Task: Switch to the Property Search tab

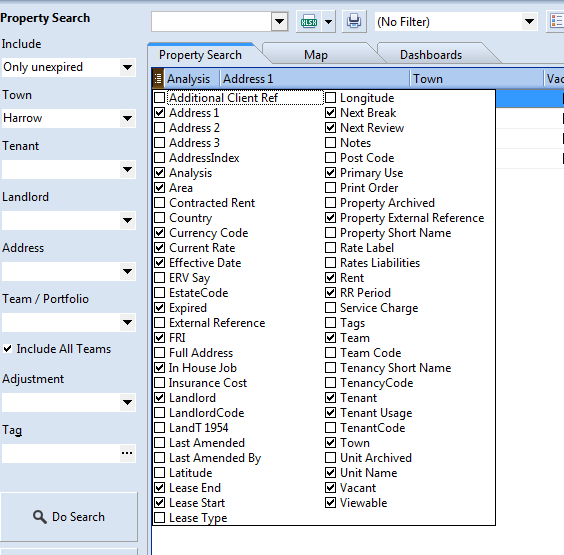Action: 200,55
